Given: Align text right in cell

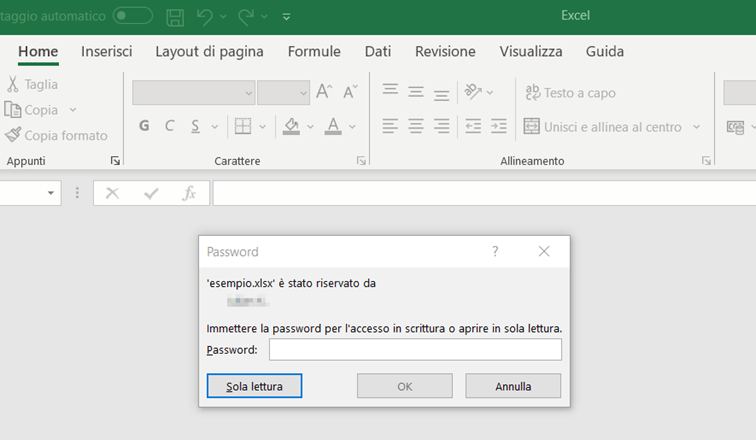Looking at the screenshot, I should [441, 126].
